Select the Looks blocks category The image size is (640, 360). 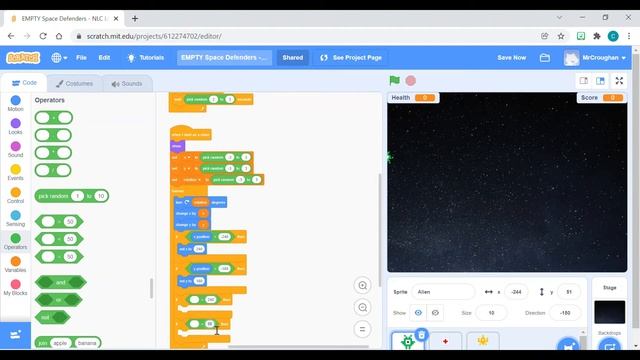[x=16, y=126]
